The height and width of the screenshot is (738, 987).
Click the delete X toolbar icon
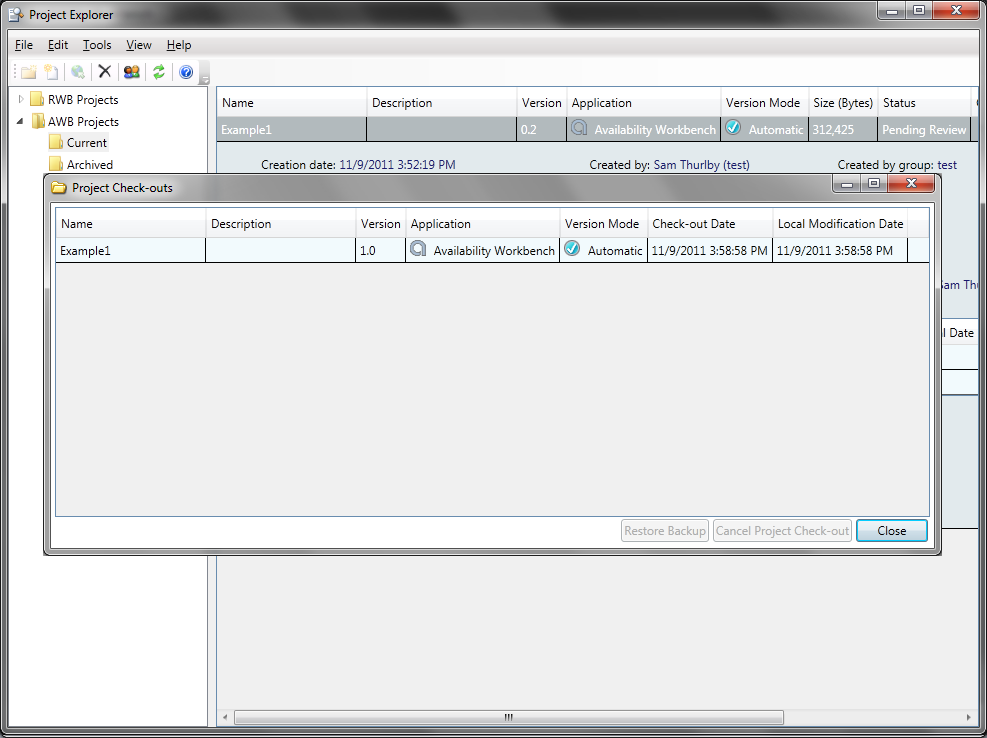[x=104, y=72]
